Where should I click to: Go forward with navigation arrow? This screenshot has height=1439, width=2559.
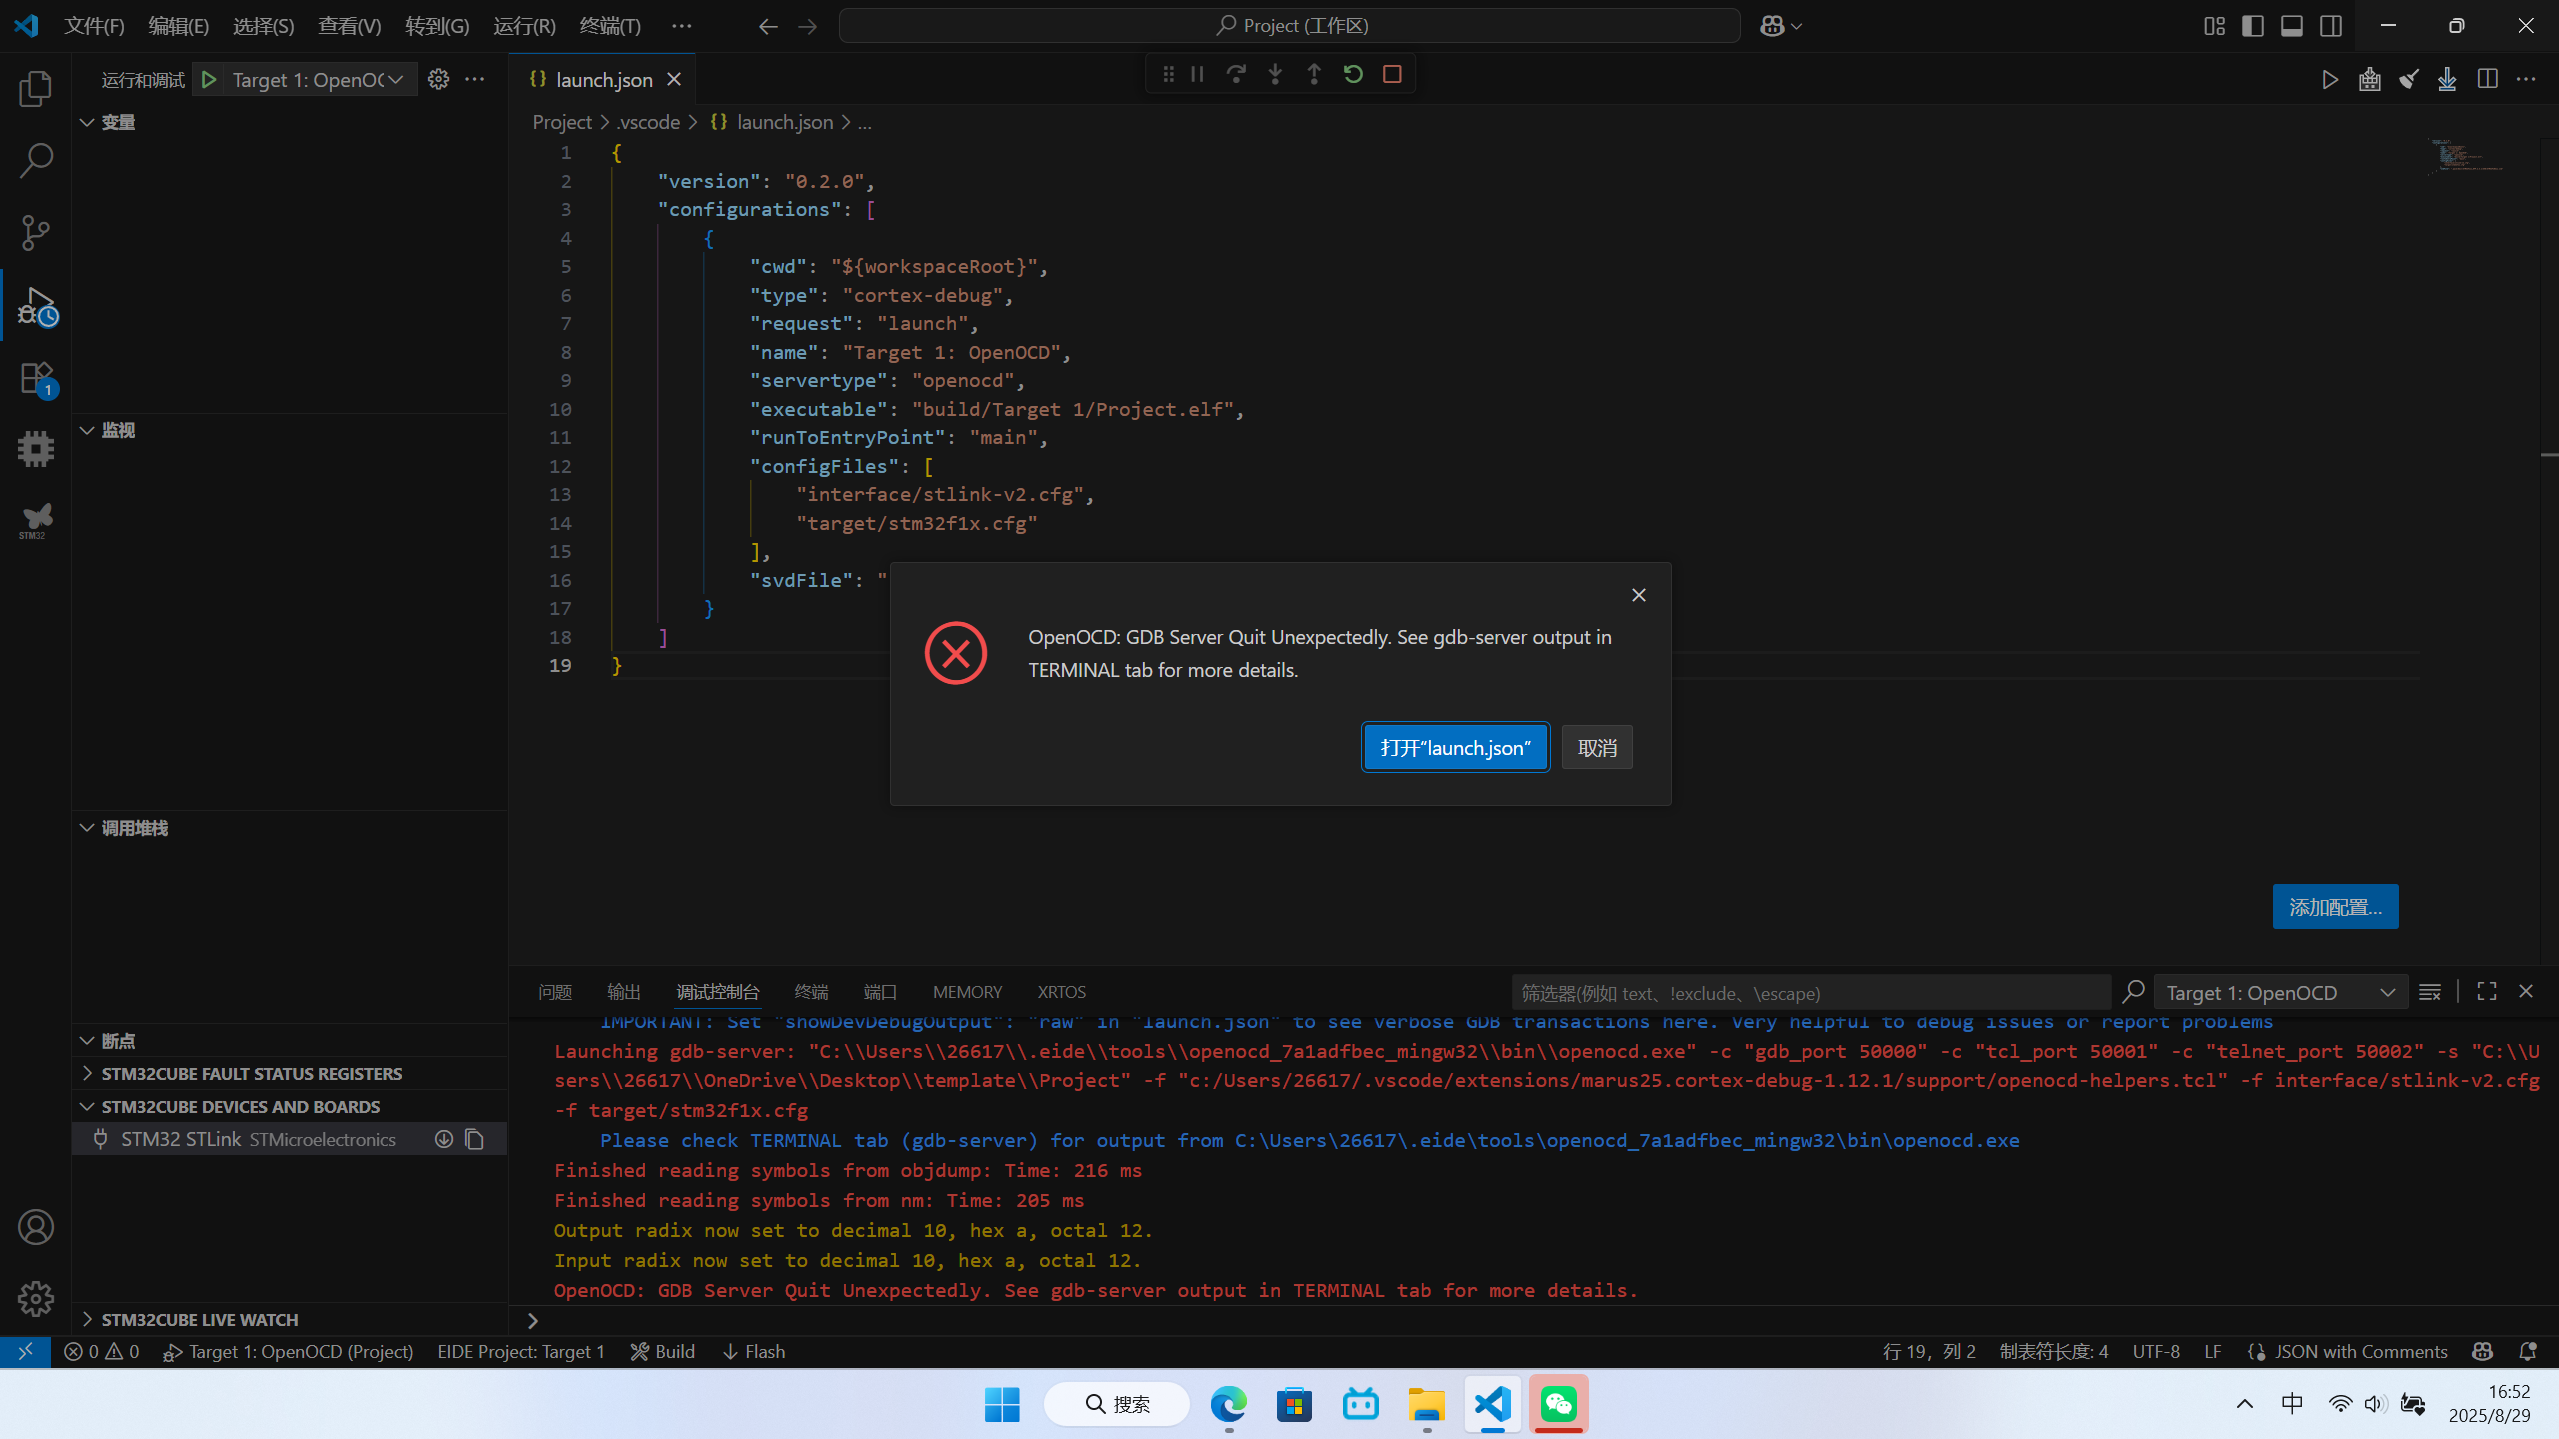click(808, 26)
